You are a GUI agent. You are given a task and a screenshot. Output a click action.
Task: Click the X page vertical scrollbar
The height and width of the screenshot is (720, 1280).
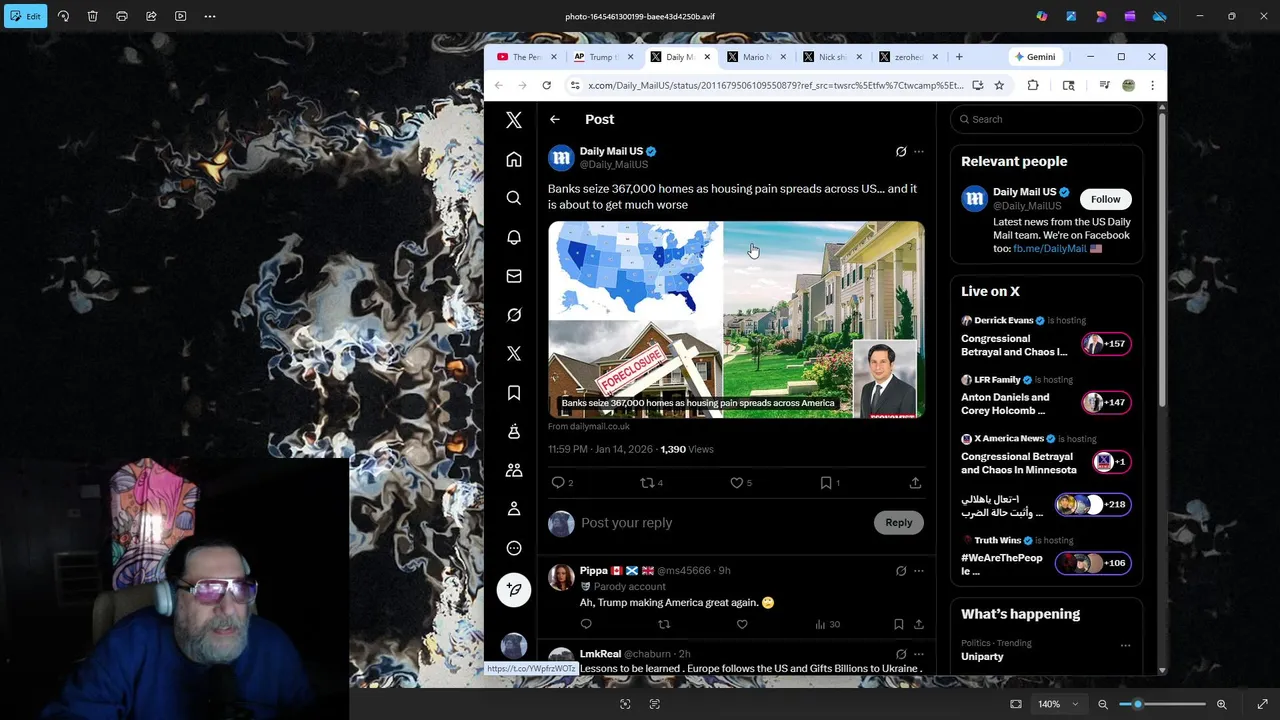[x=1162, y=260]
